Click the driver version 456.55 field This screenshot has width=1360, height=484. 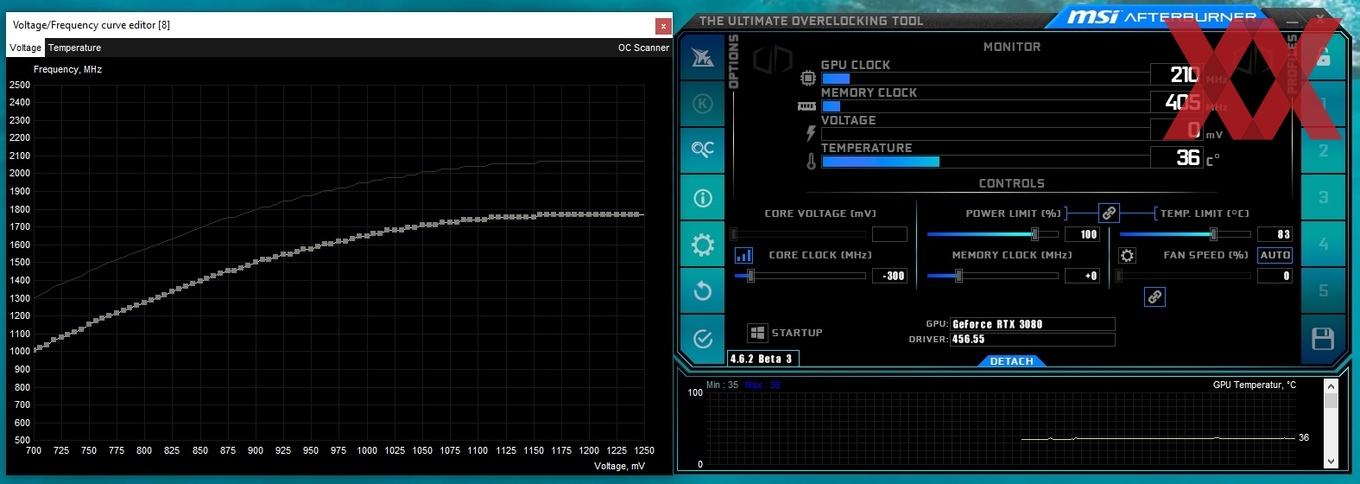coord(1032,340)
